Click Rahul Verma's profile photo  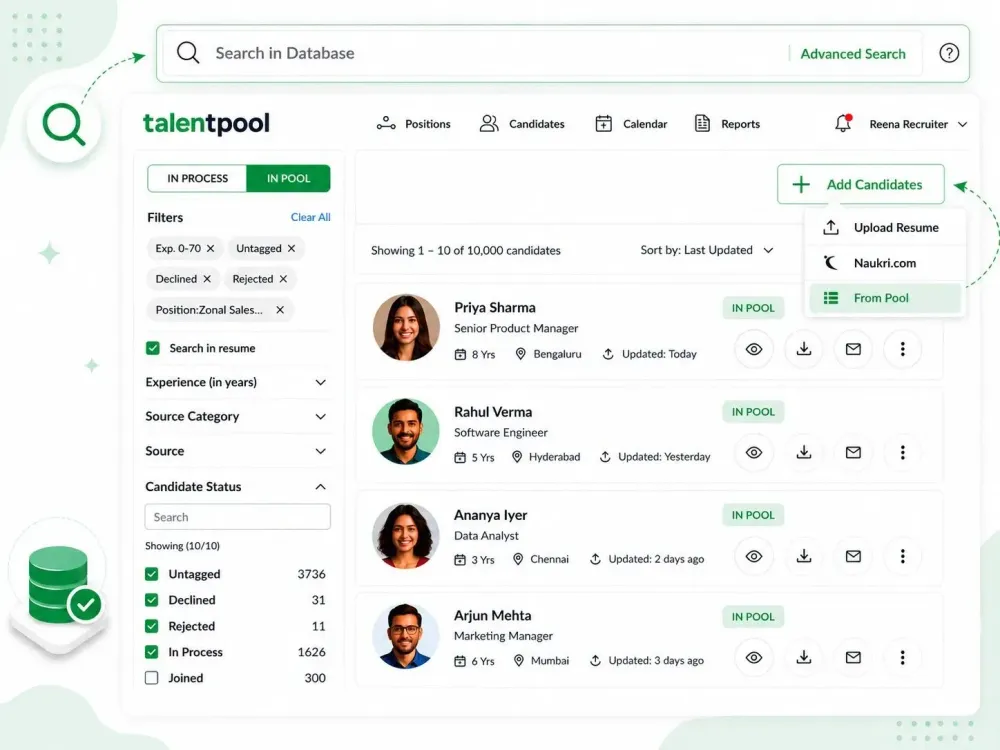click(x=406, y=432)
